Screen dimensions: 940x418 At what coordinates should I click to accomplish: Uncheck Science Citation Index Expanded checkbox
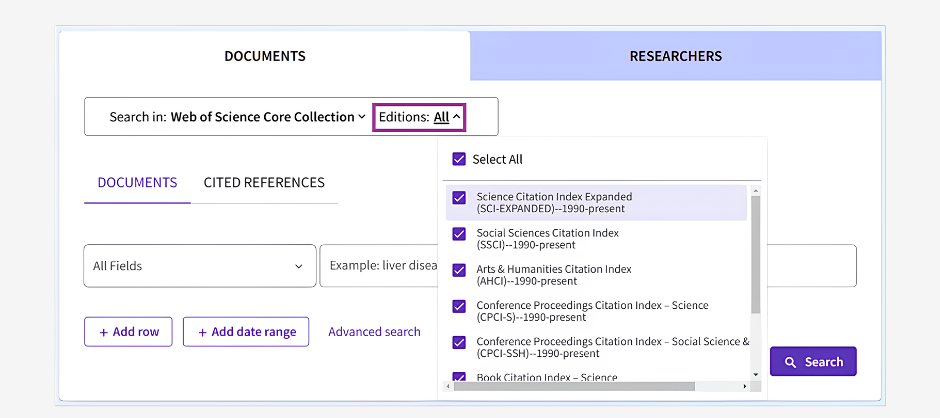pyautogui.click(x=459, y=197)
